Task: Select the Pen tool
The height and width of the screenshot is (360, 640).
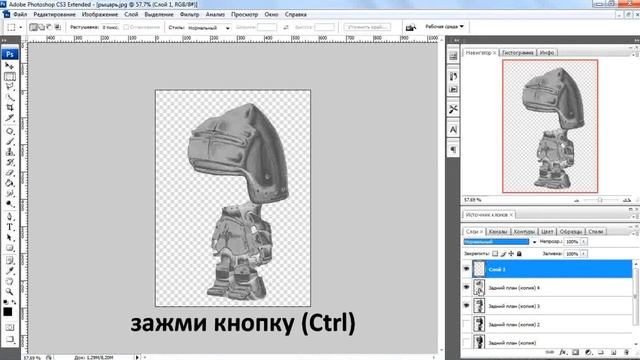Action: coord(9,217)
